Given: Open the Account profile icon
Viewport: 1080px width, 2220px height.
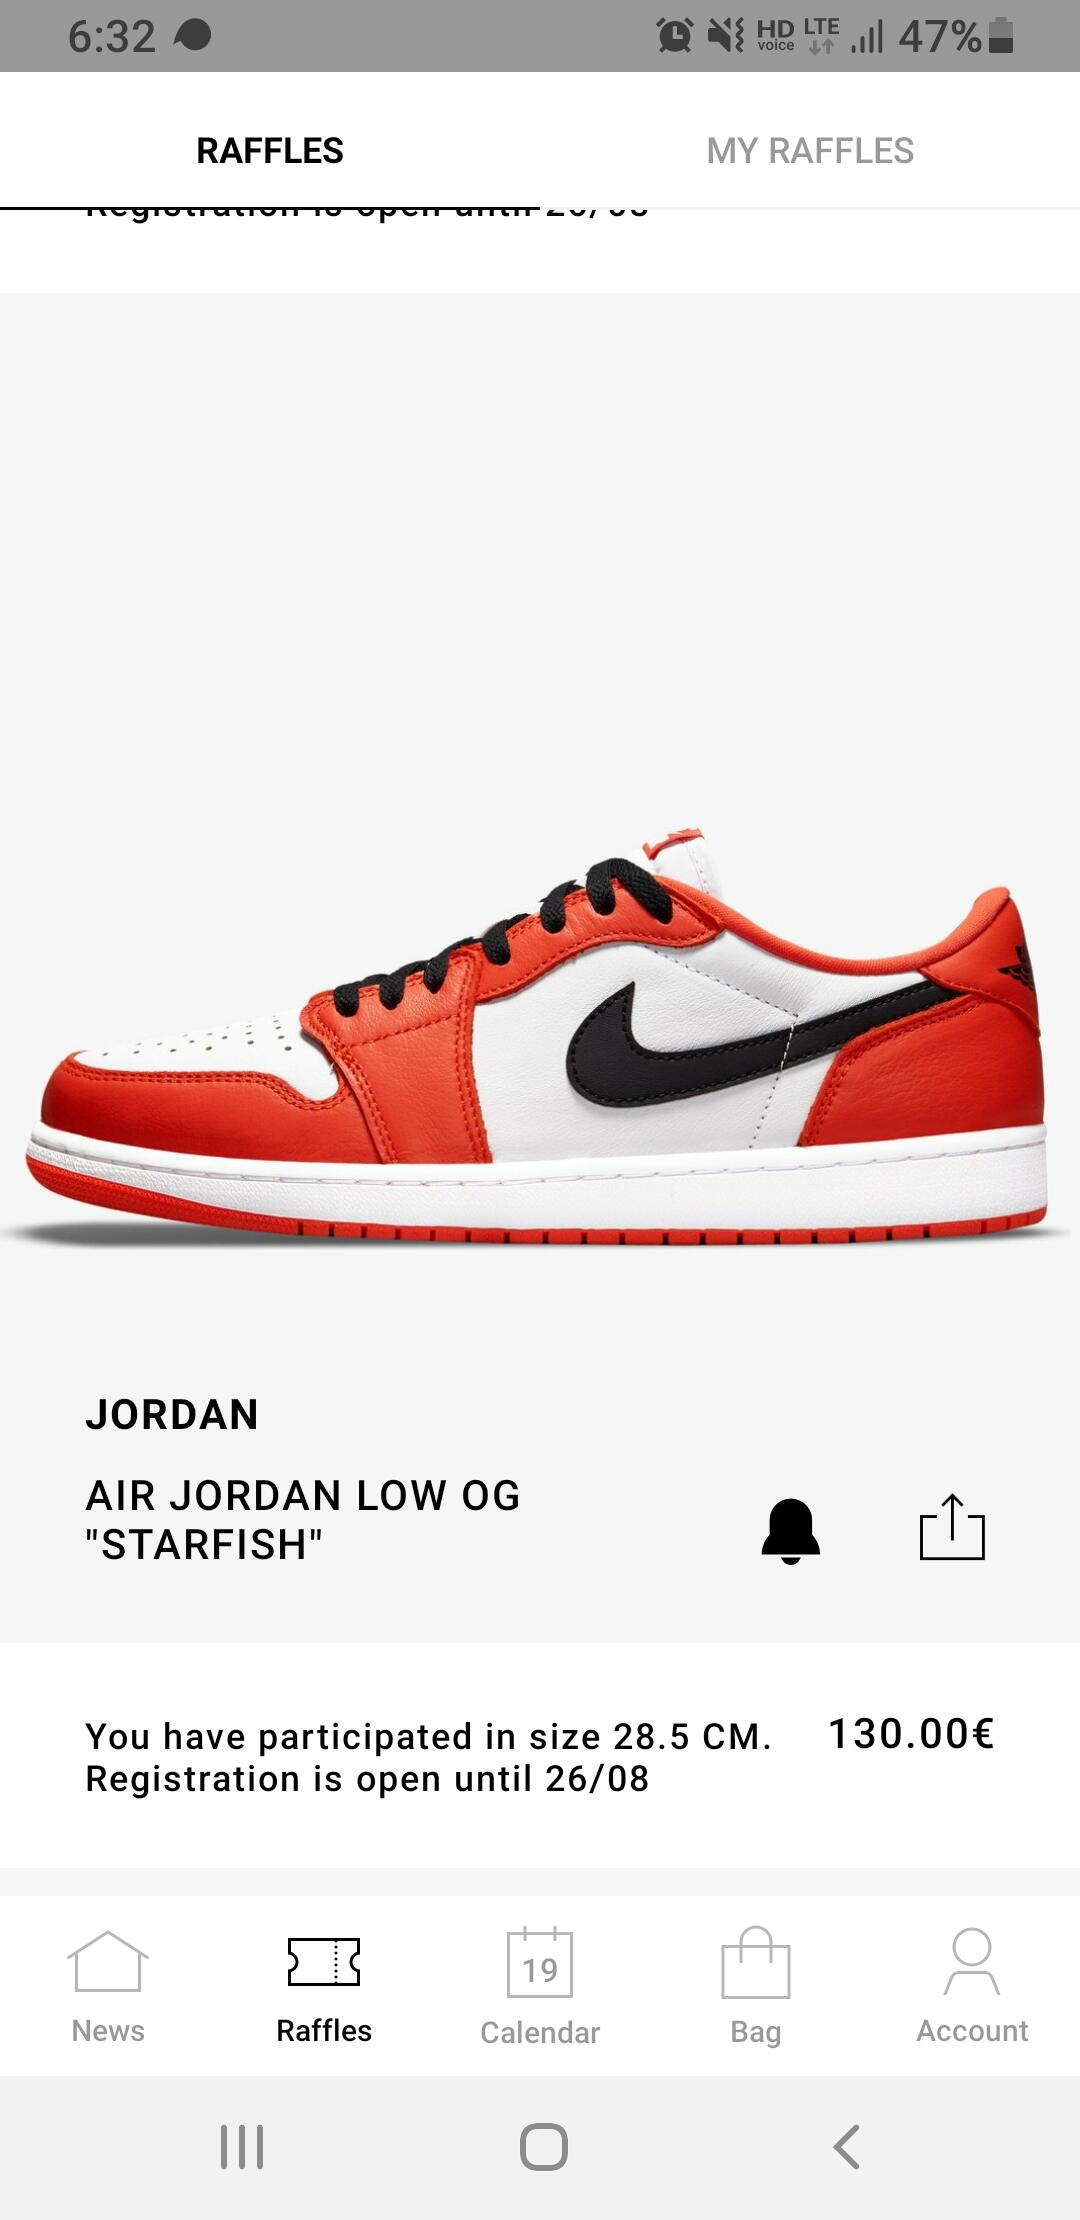Looking at the screenshot, I should click(x=972, y=1962).
